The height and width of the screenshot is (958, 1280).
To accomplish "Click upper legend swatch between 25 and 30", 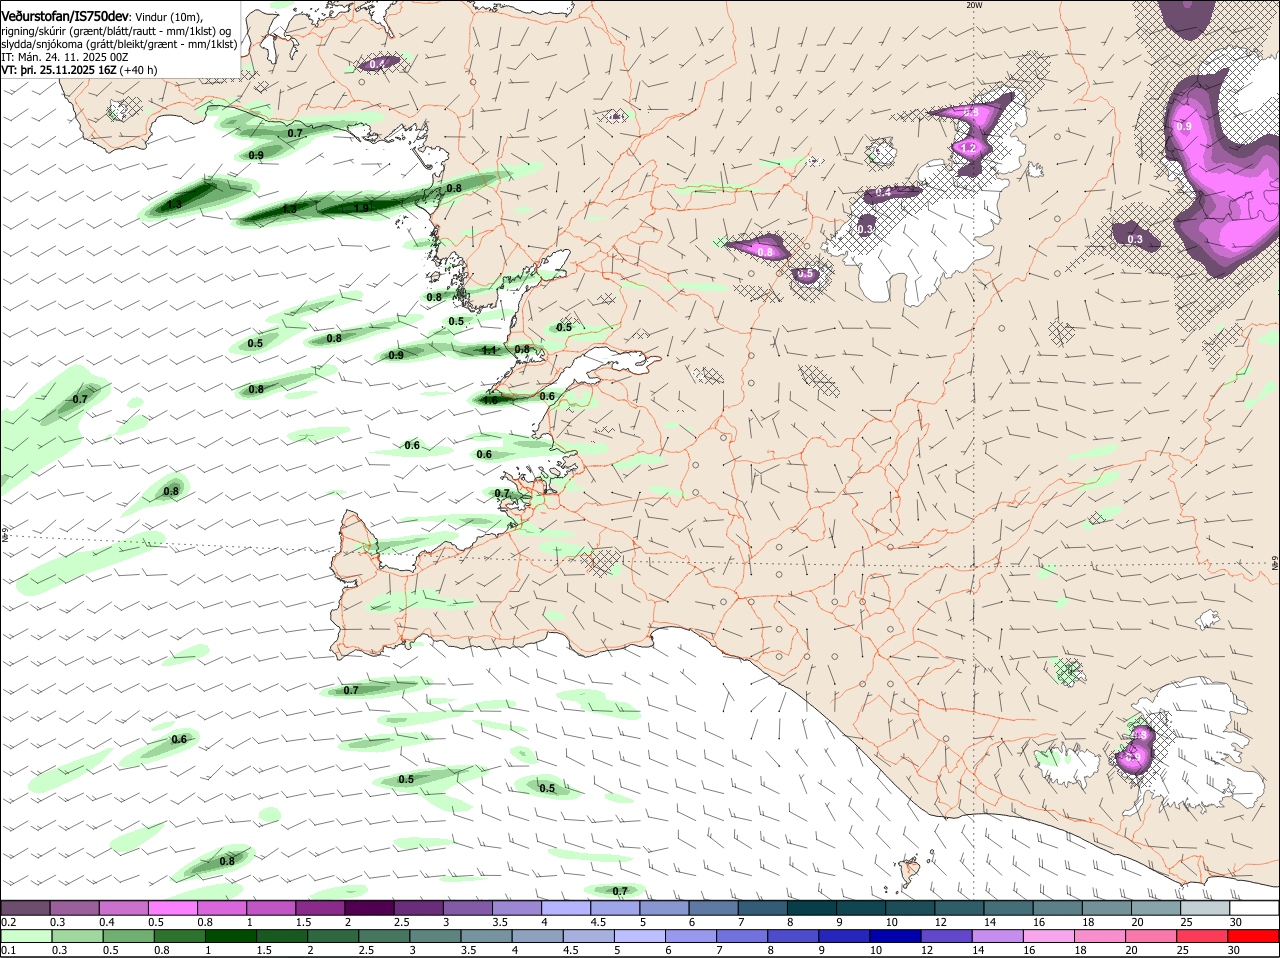I will point(1204,907).
